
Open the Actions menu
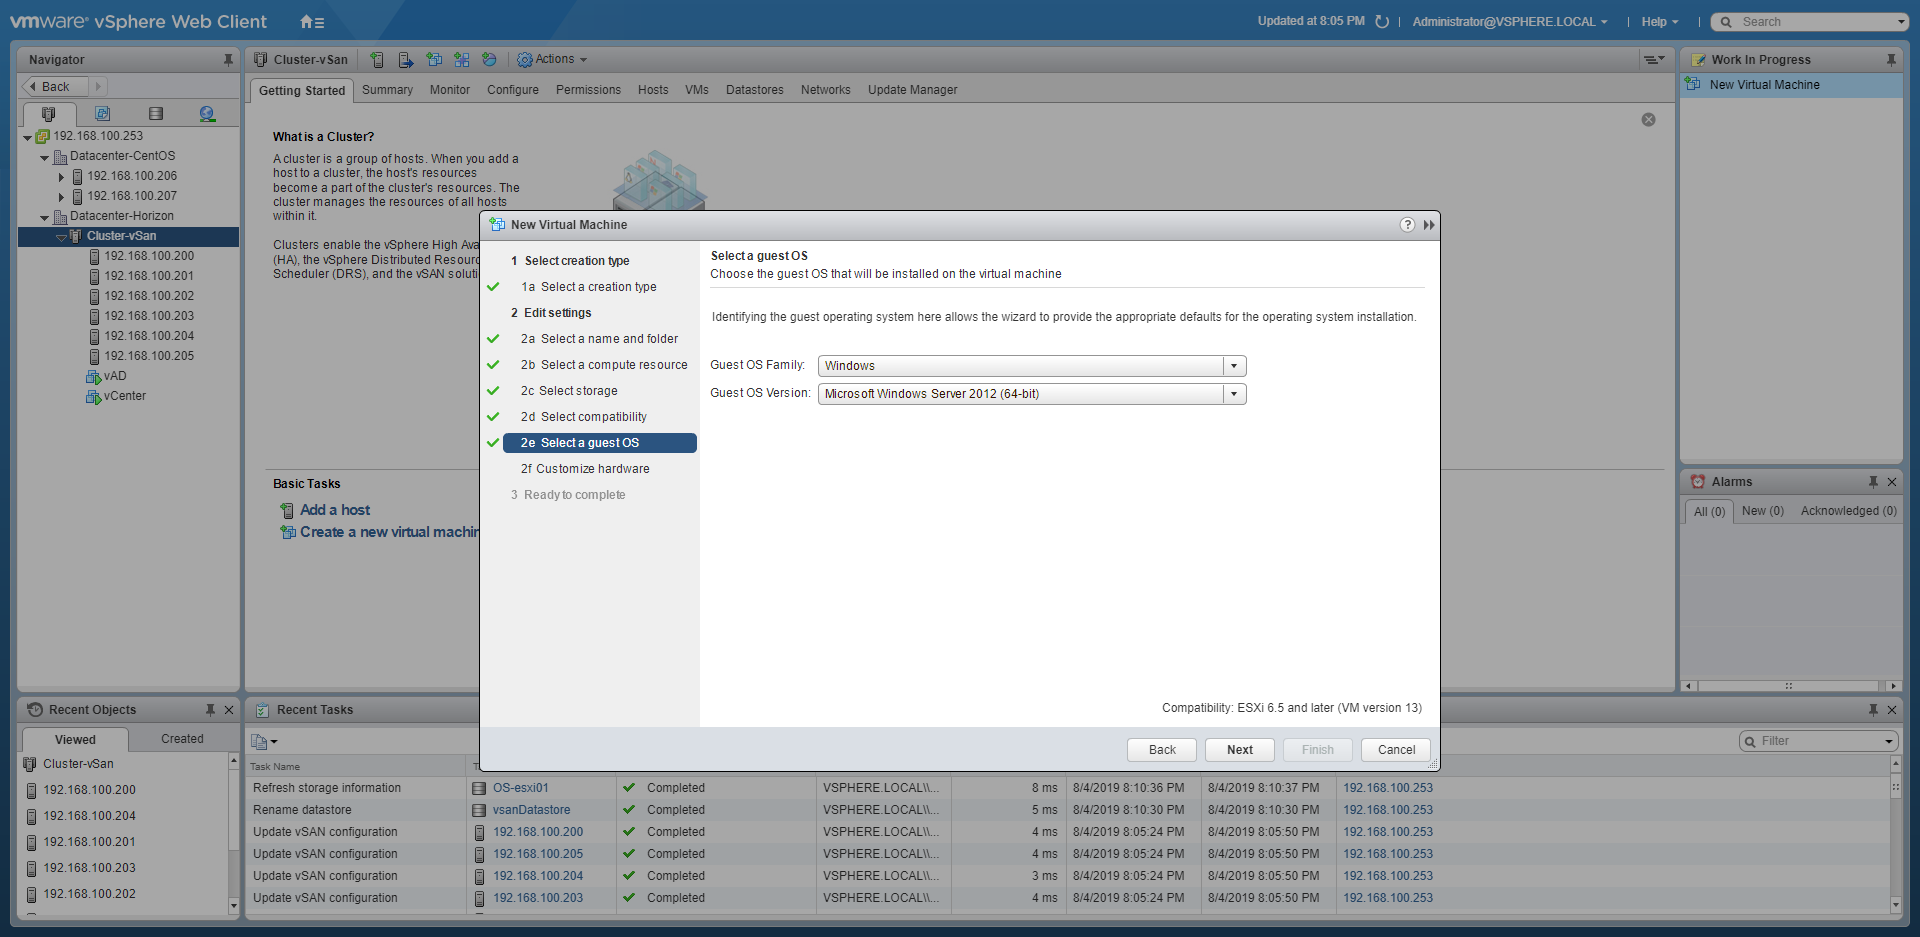553,60
